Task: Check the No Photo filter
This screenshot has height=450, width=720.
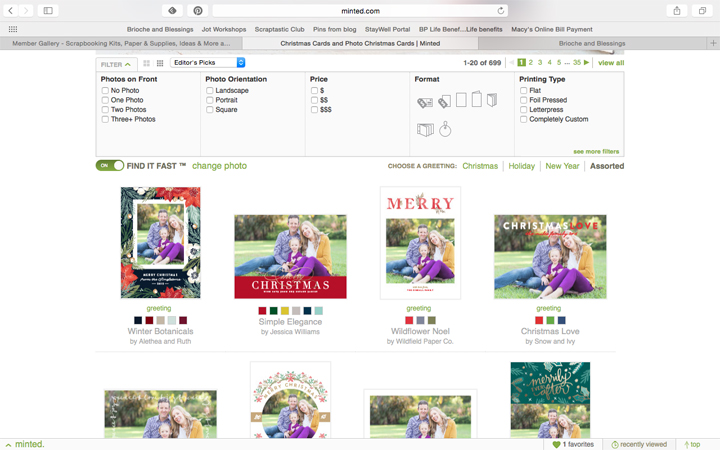Action: (105, 90)
